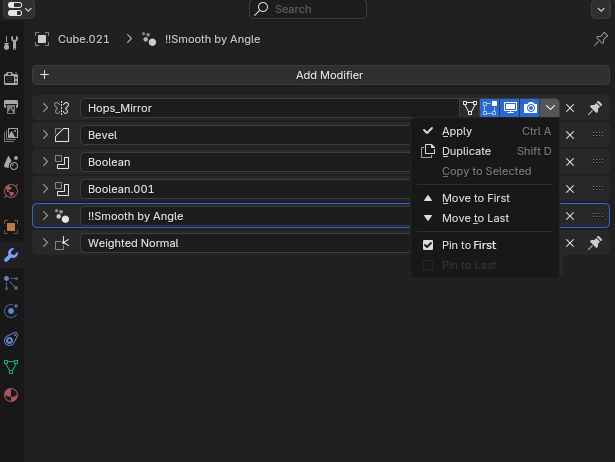Image resolution: width=615 pixels, height=462 pixels.
Task: Uncheck the Pin to First checkbox
Action: 428,245
